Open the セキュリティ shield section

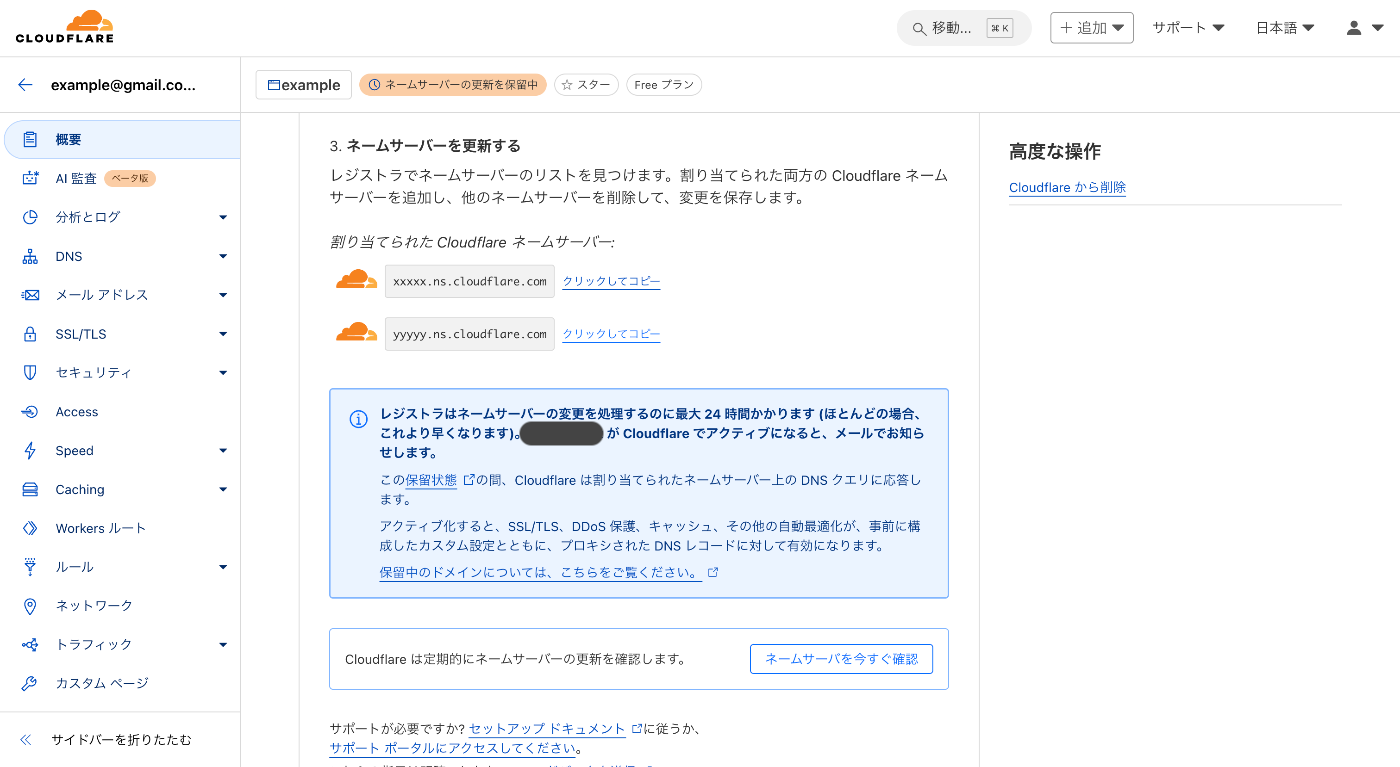[31, 372]
